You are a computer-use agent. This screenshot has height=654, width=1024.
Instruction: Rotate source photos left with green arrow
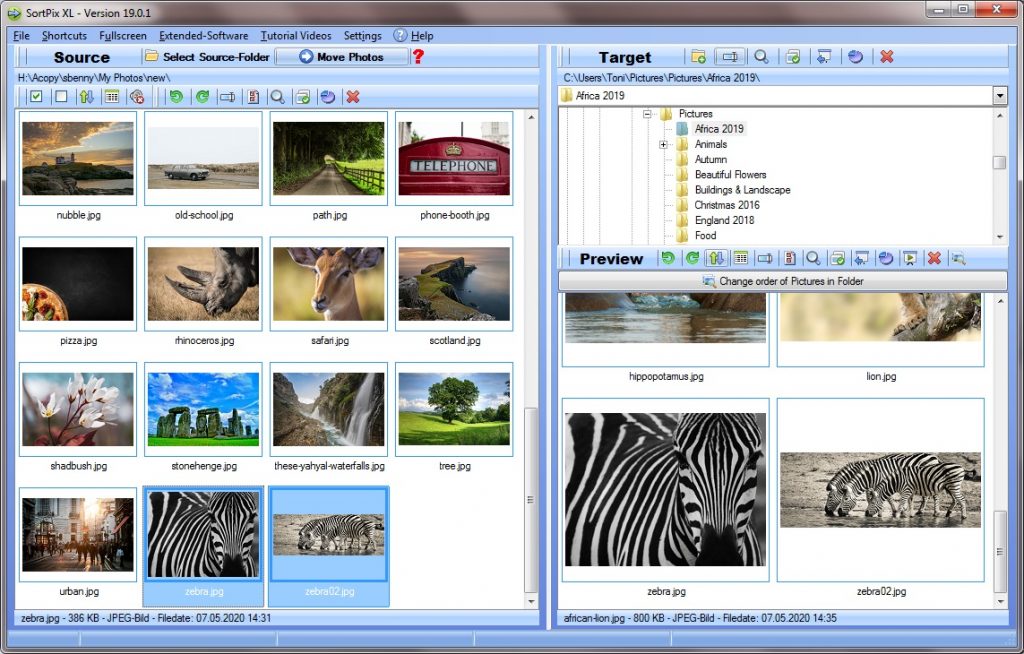pyautogui.click(x=176, y=97)
